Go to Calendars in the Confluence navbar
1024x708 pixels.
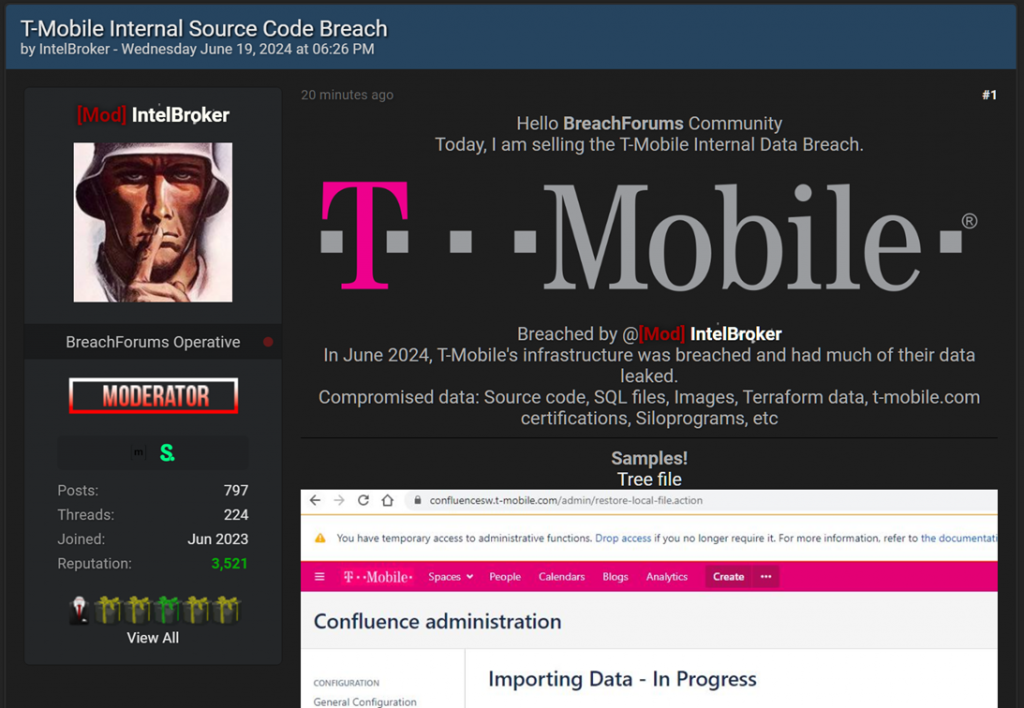click(561, 577)
